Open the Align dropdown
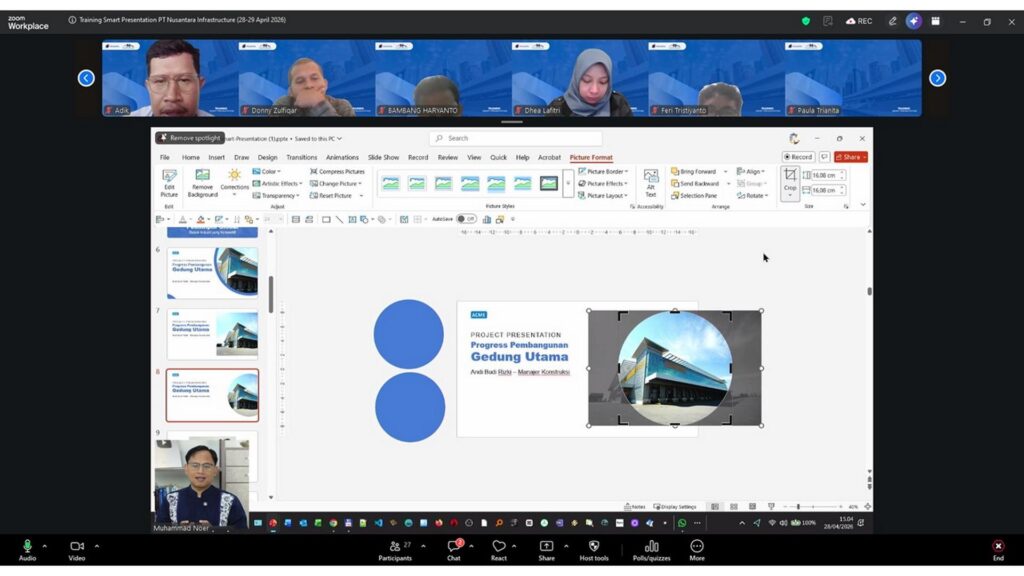Viewport: 1024px width, 576px height. point(750,171)
